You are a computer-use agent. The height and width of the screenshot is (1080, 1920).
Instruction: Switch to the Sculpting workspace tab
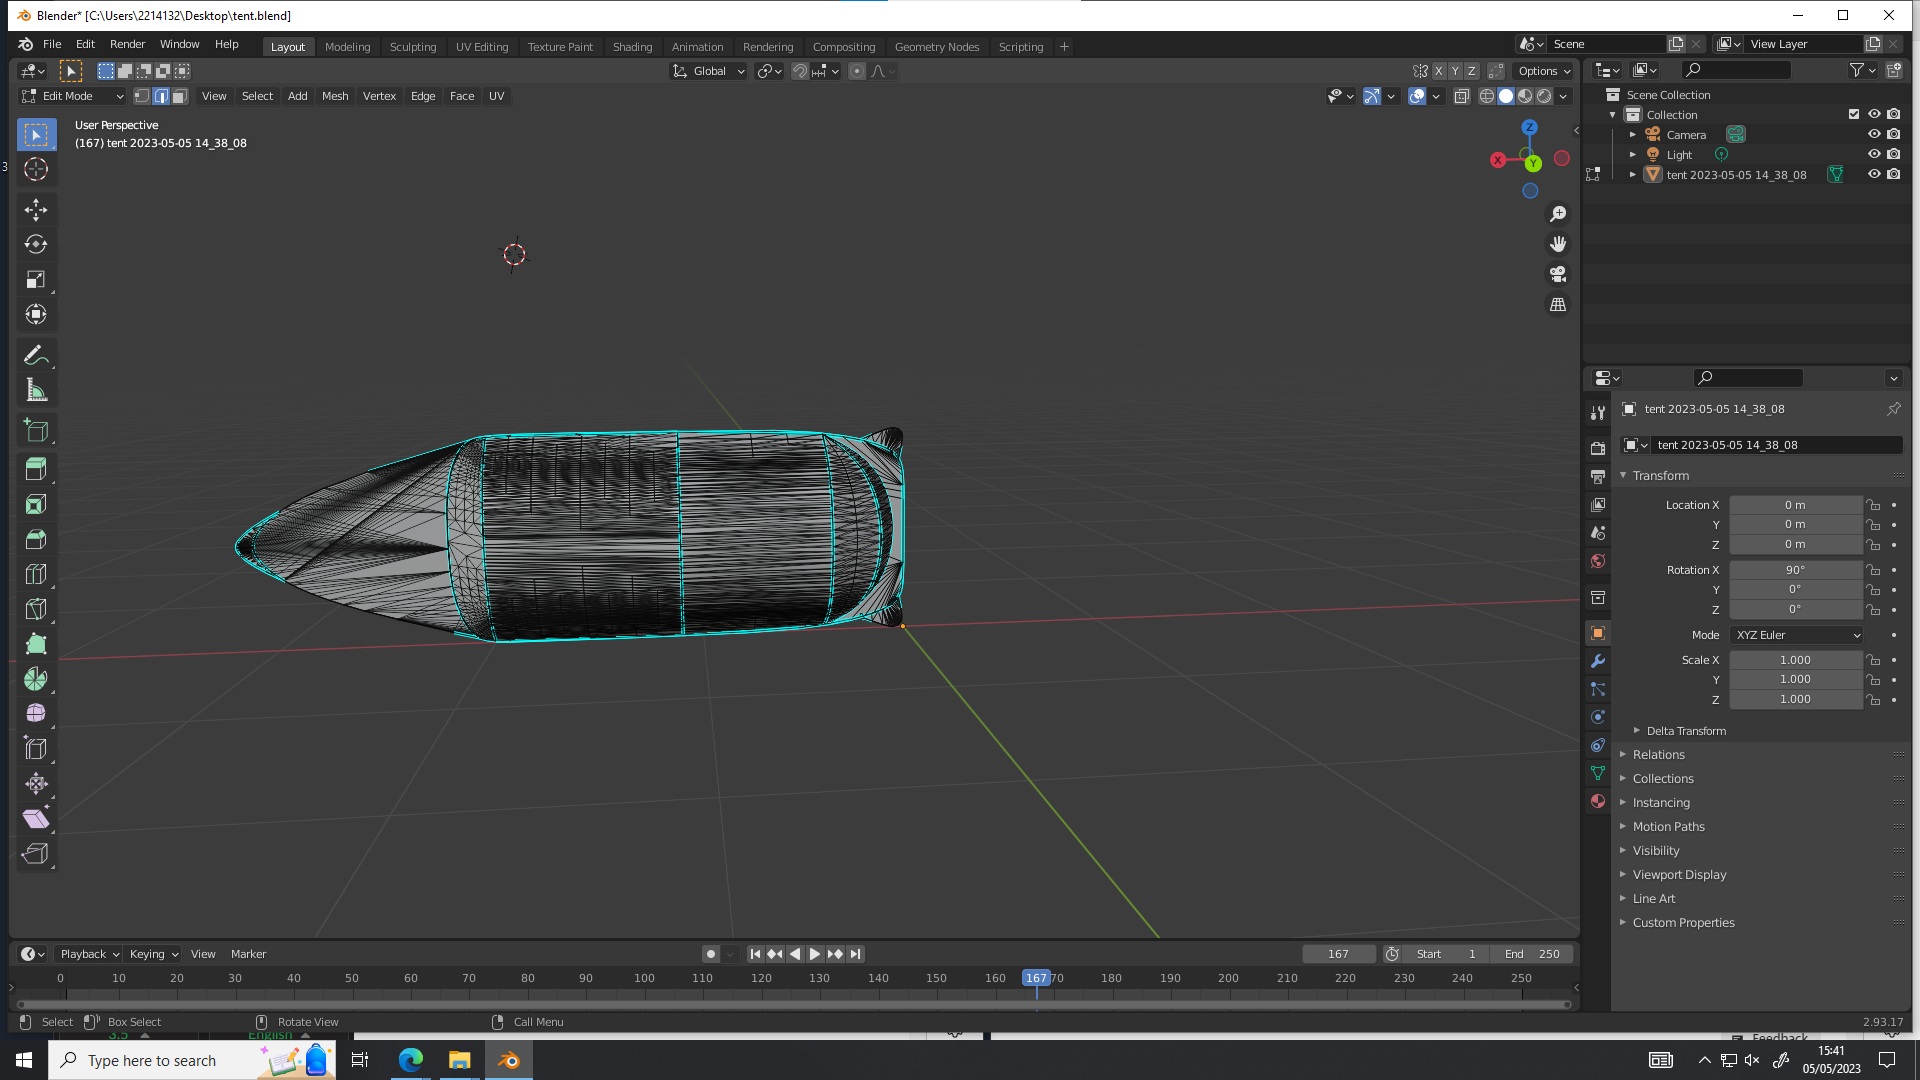(x=413, y=46)
